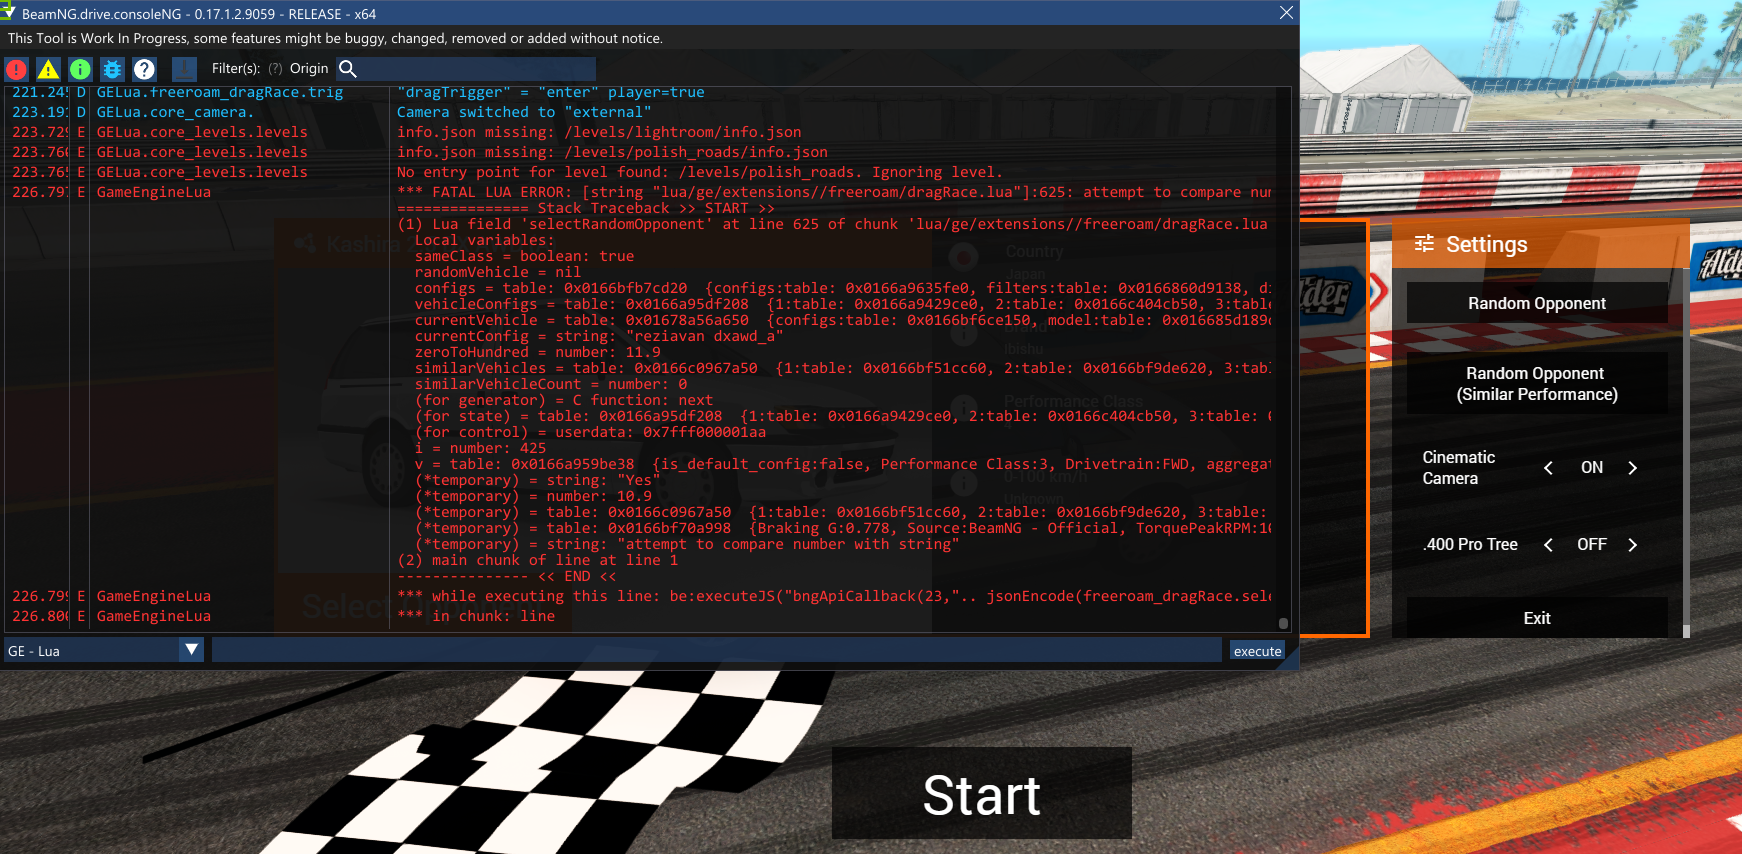Click the execute button

tap(1257, 651)
